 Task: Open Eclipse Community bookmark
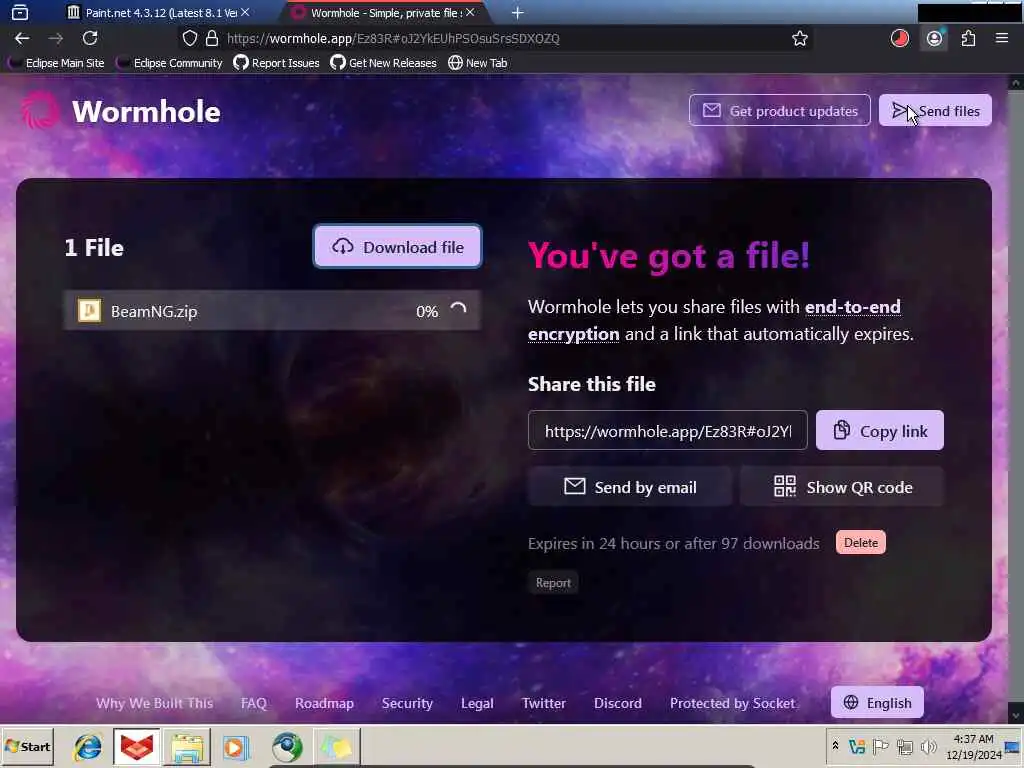tap(170, 63)
